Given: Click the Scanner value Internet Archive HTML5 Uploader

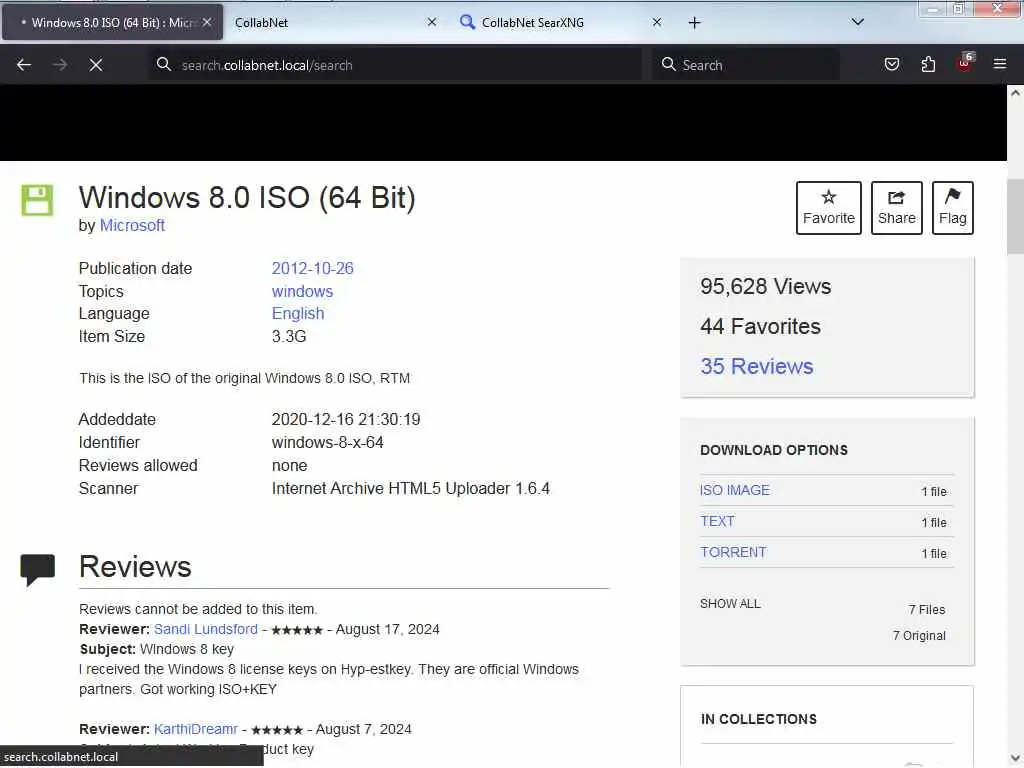Looking at the screenshot, I should click(x=411, y=488).
